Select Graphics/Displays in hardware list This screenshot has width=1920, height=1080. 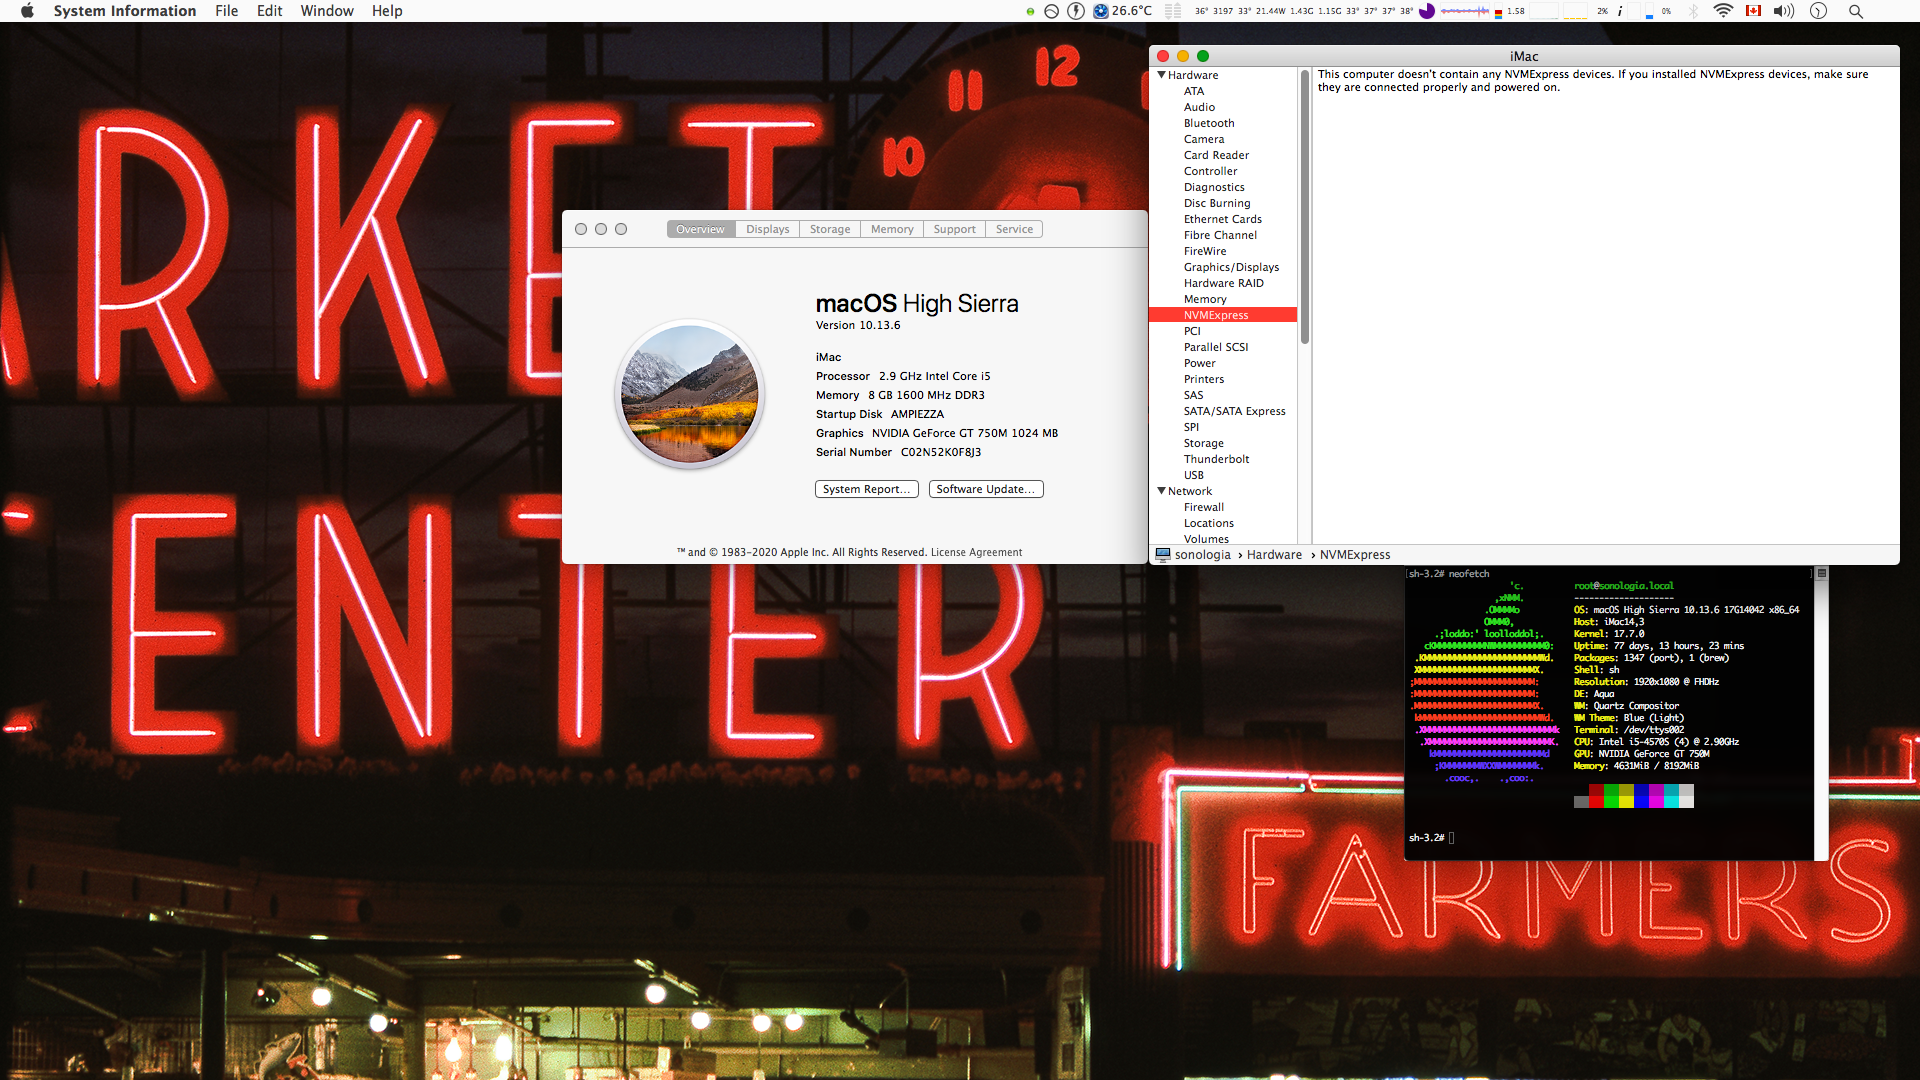1231,267
